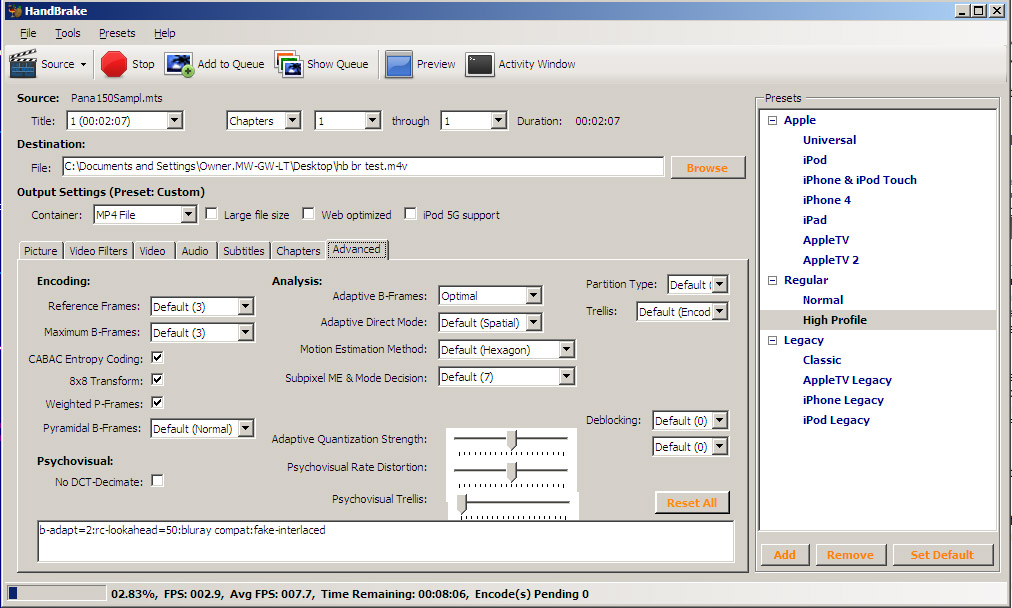
Task: Select the Universal preset
Action: pyautogui.click(x=829, y=140)
